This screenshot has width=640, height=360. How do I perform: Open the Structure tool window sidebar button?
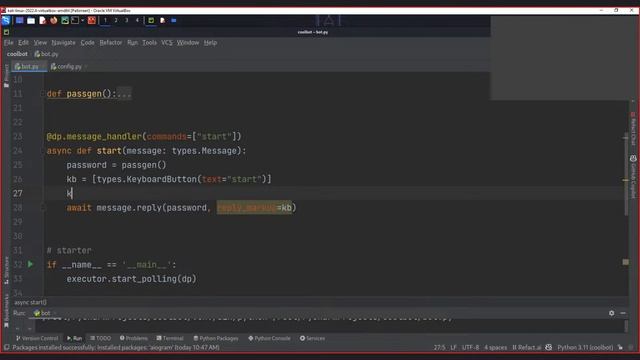[6, 270]
